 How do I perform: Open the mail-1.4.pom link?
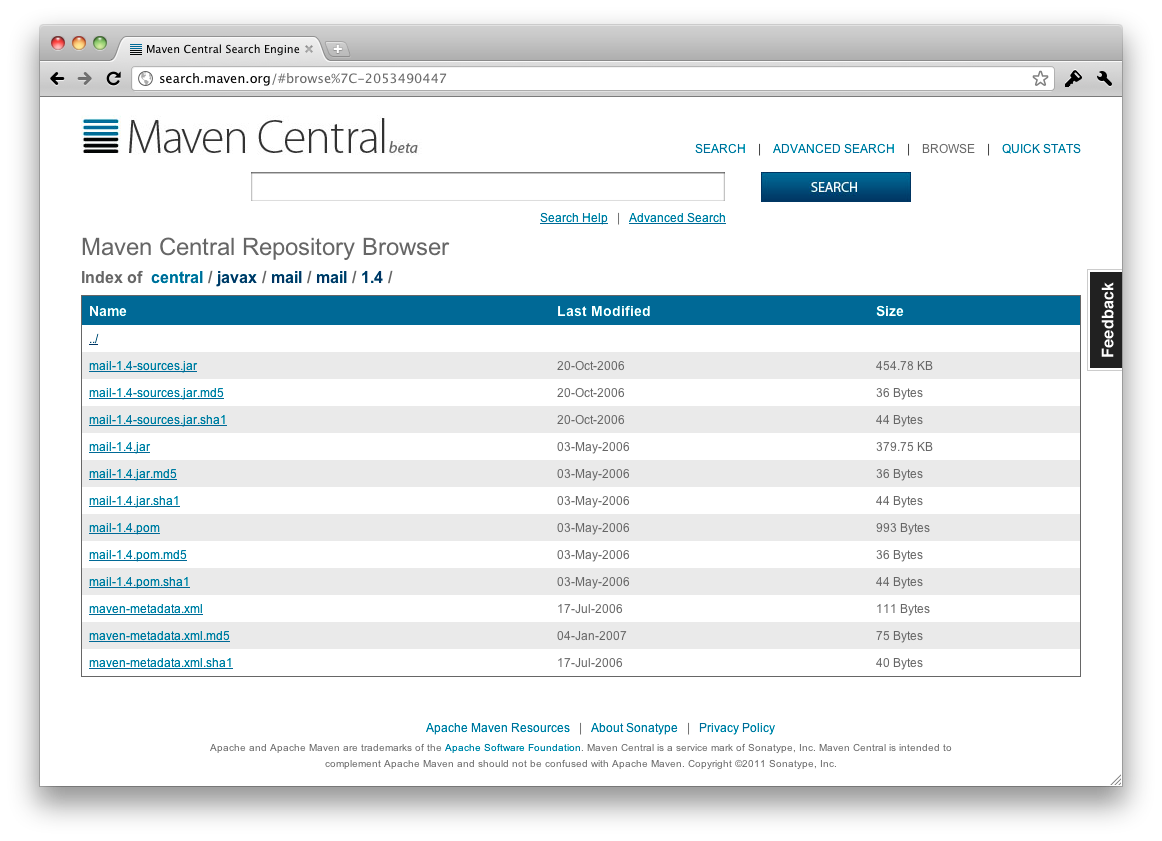click(x=124, y=528)
